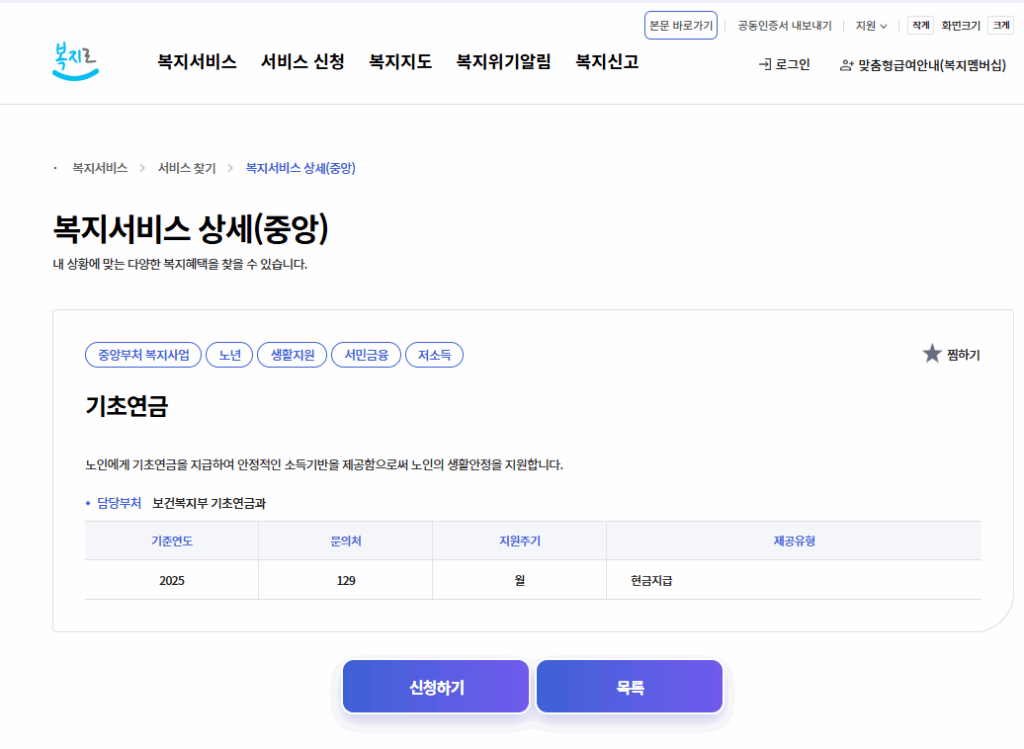
Task: Select the 작게 font size control
Action: 919,25
